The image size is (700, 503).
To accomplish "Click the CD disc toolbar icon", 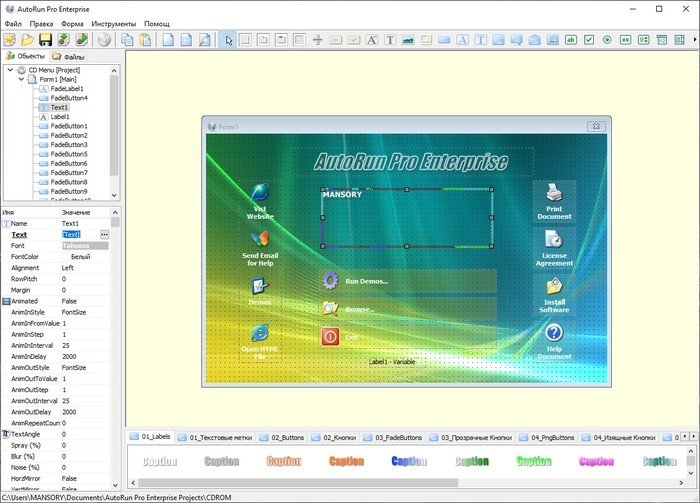I will (104, 40).
